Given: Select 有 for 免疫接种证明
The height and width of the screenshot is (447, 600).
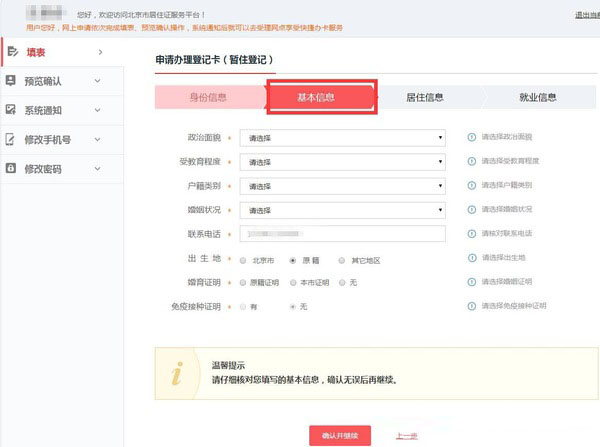Looking at the screenshot, I should coord(243,306).
